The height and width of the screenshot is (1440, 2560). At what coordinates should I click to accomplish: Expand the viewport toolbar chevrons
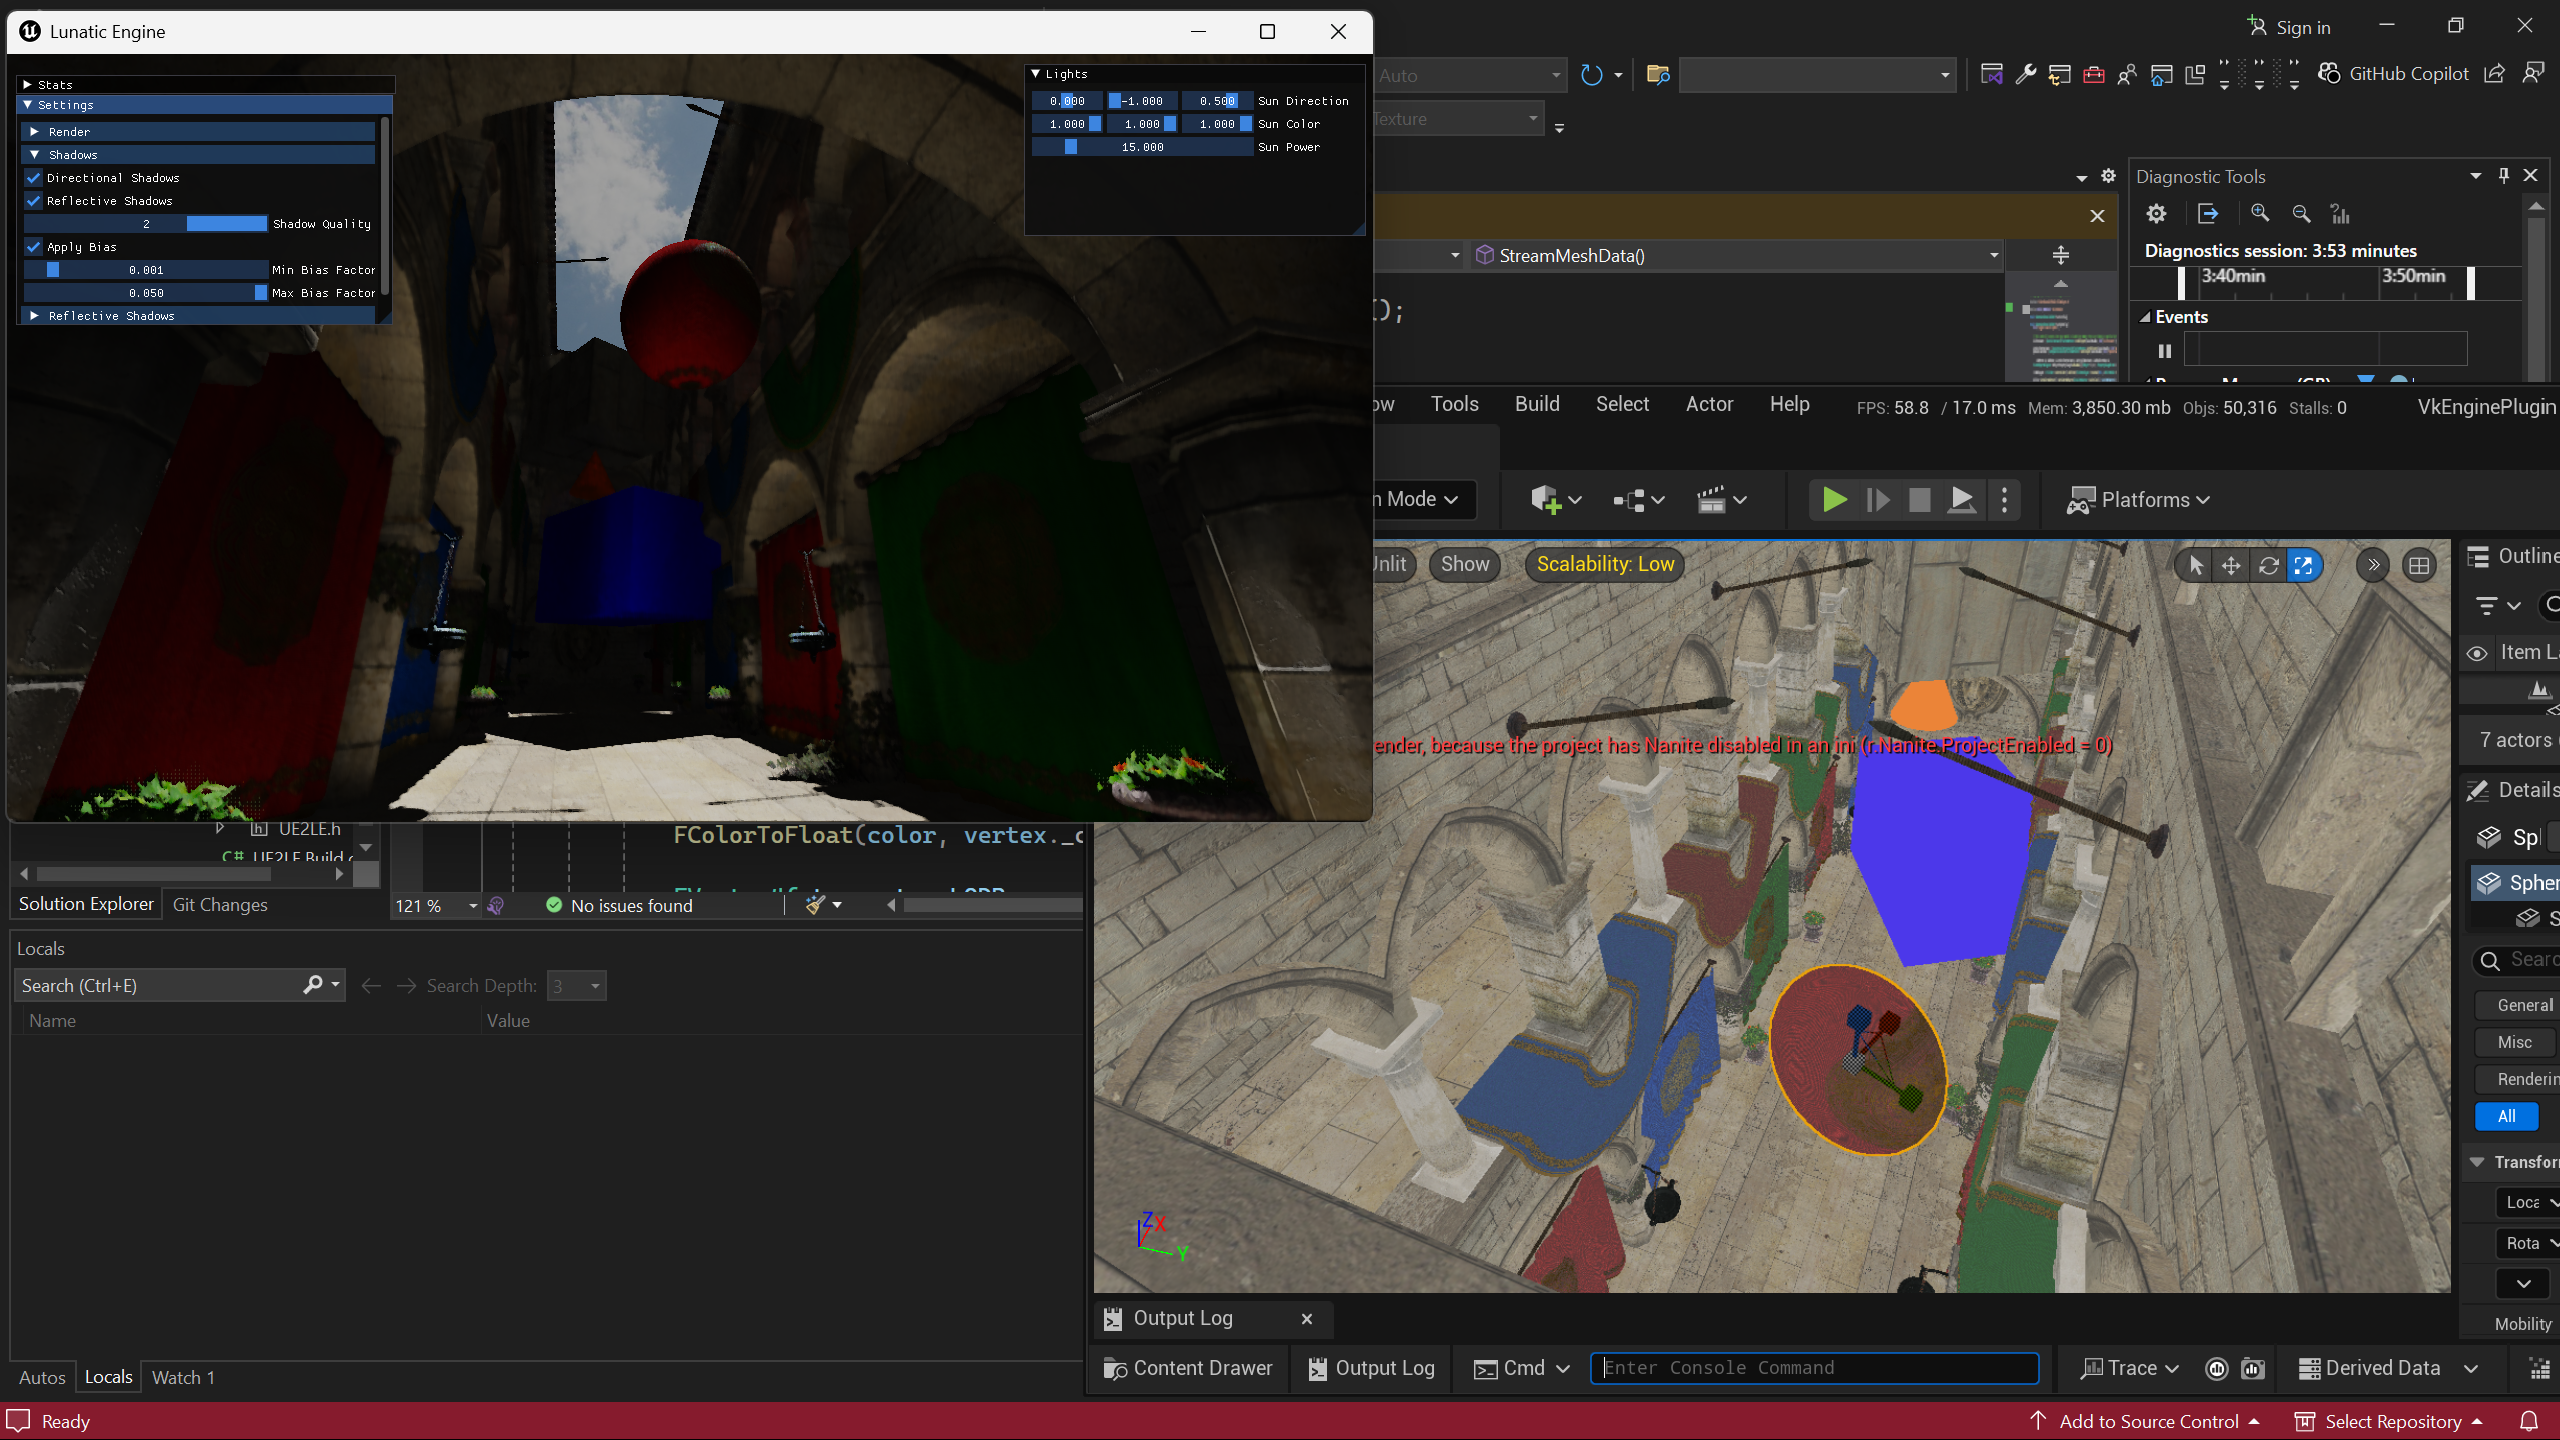[x=2373, y=565]
